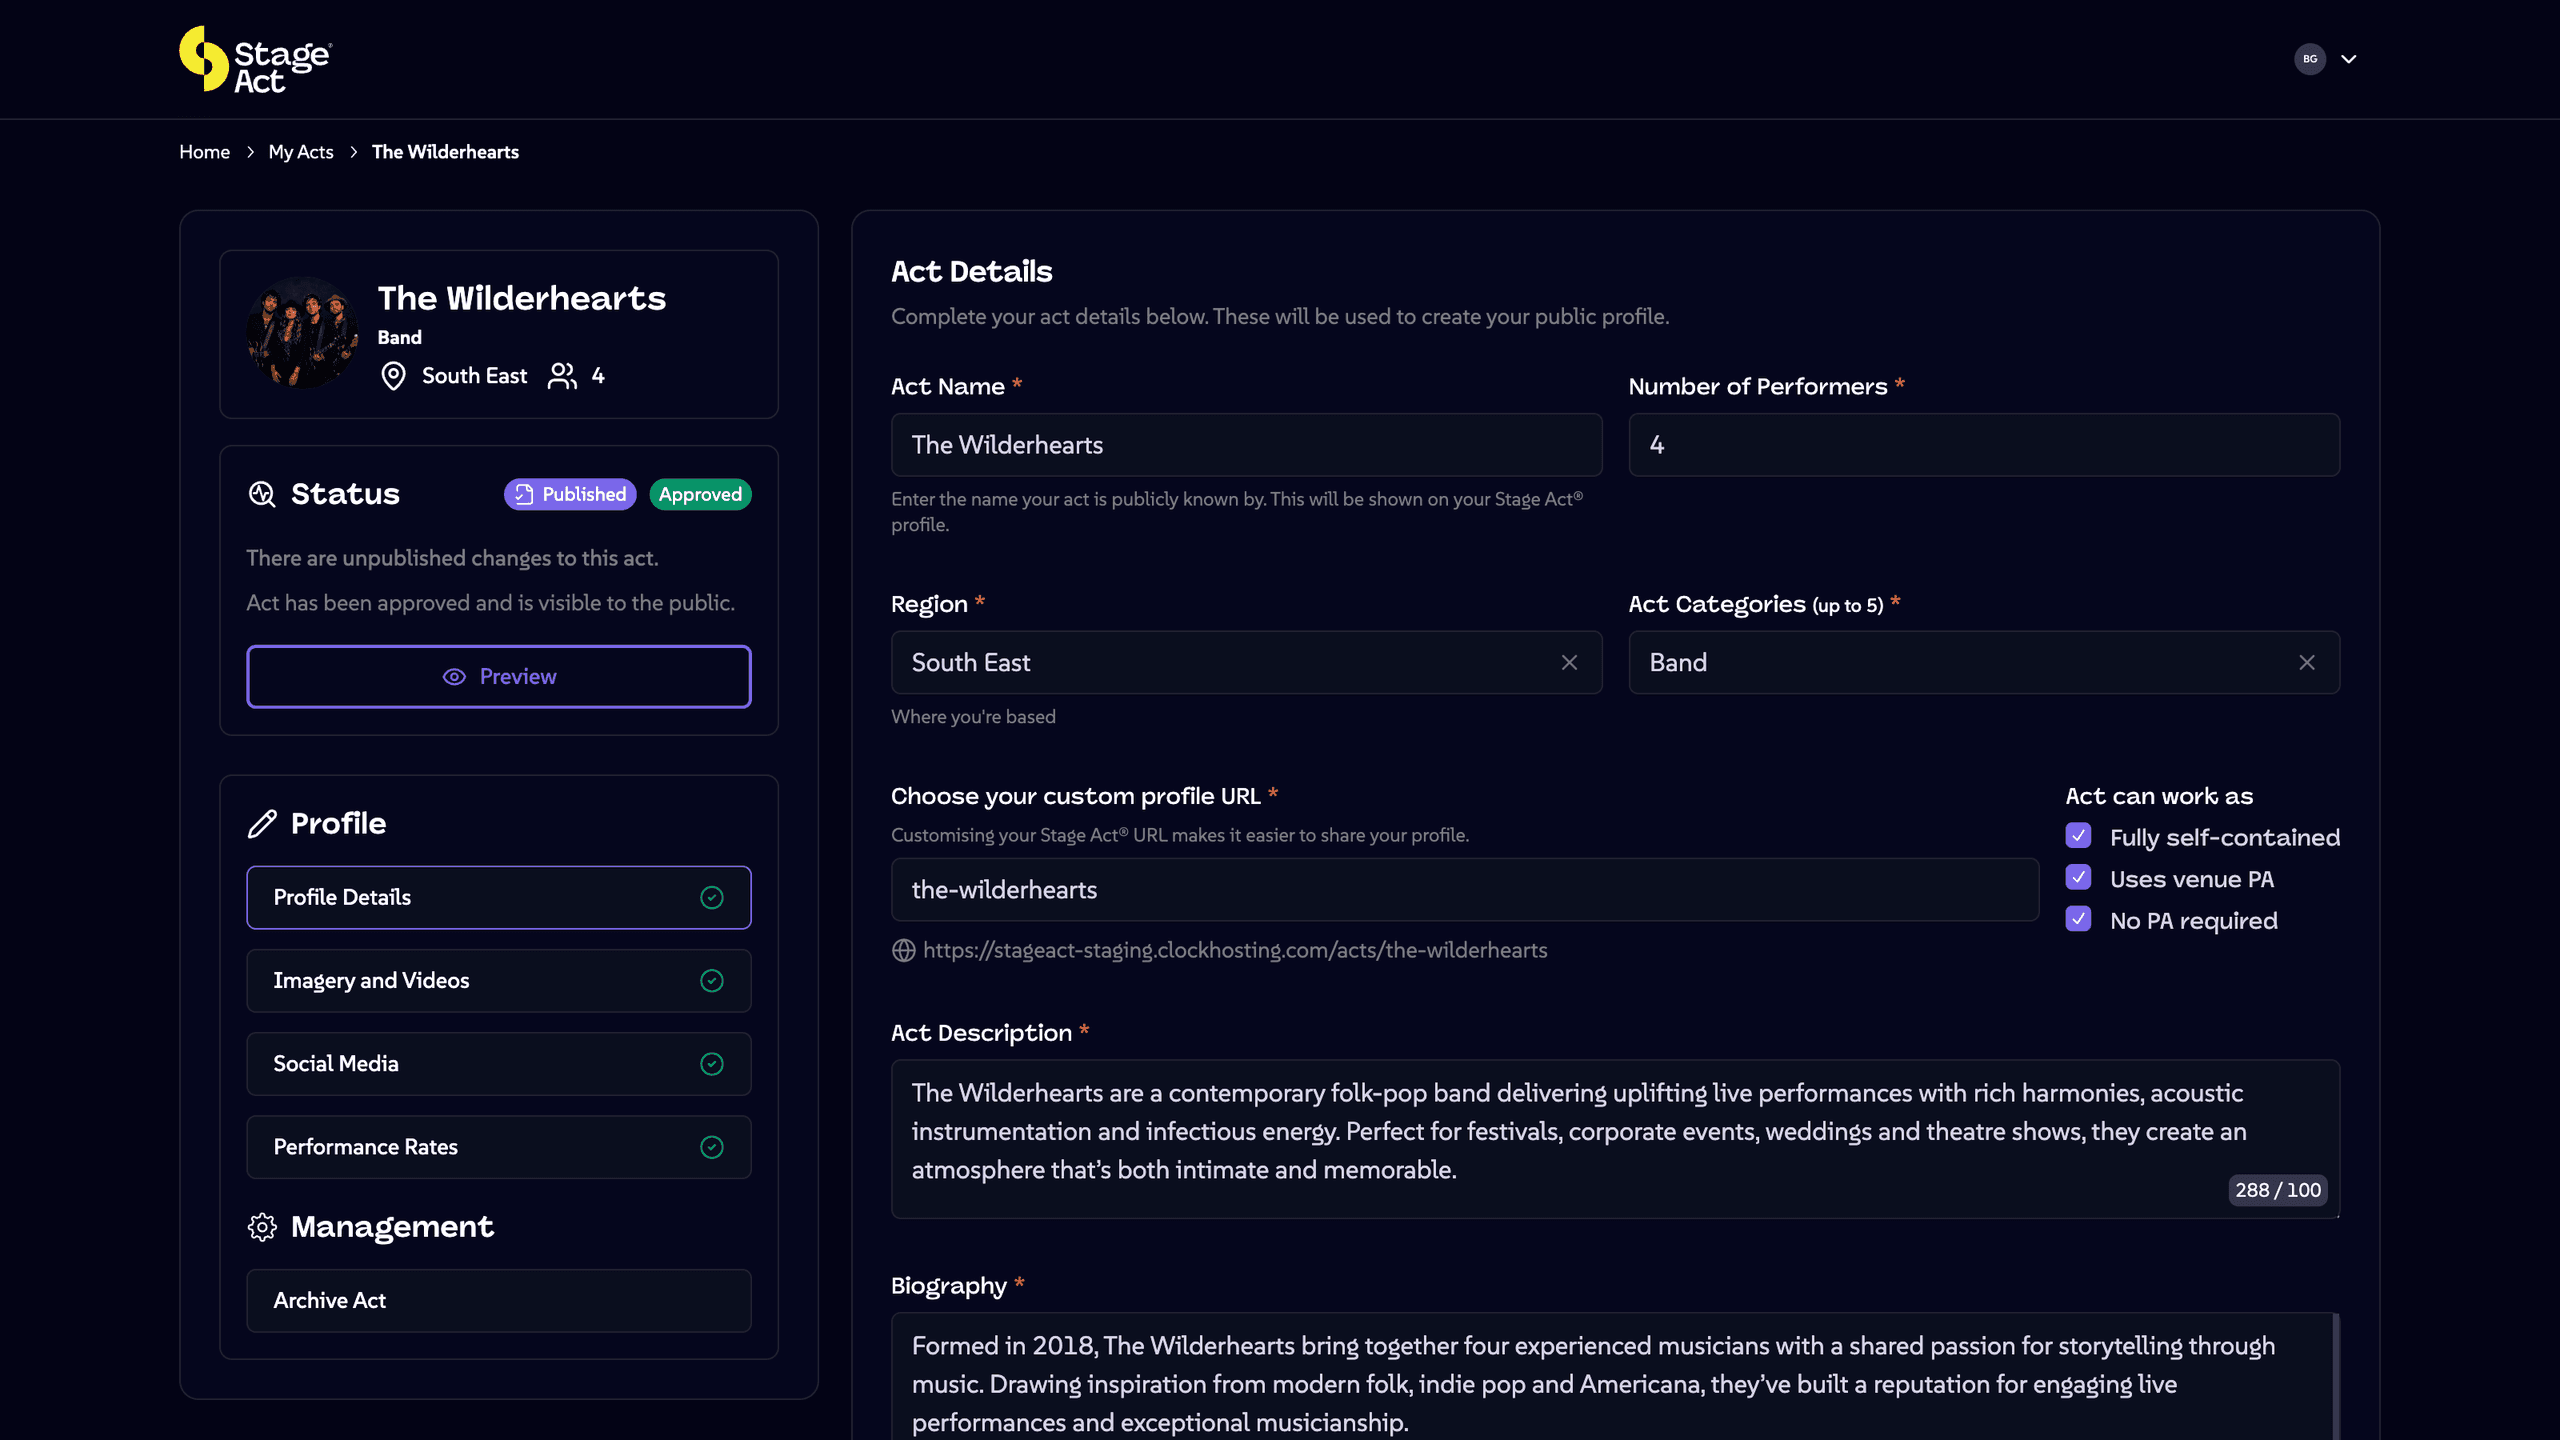Click the globe icon beside URL
2560x1440 pixels.
(x=903, y=950)
